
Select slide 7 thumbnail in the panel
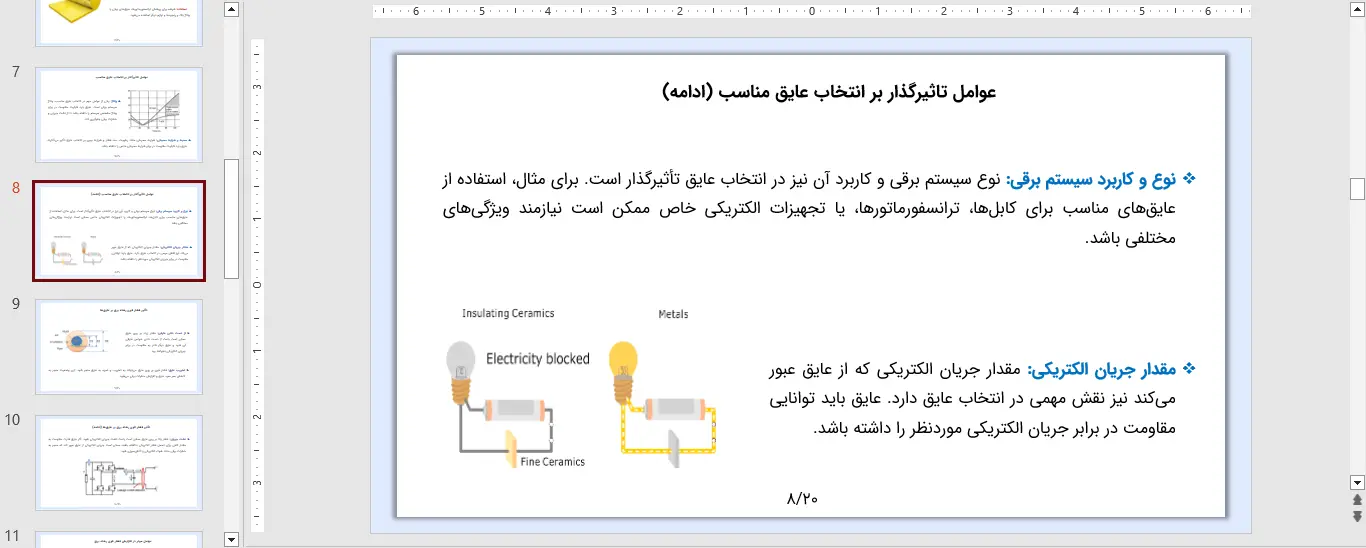coord(119,114)
